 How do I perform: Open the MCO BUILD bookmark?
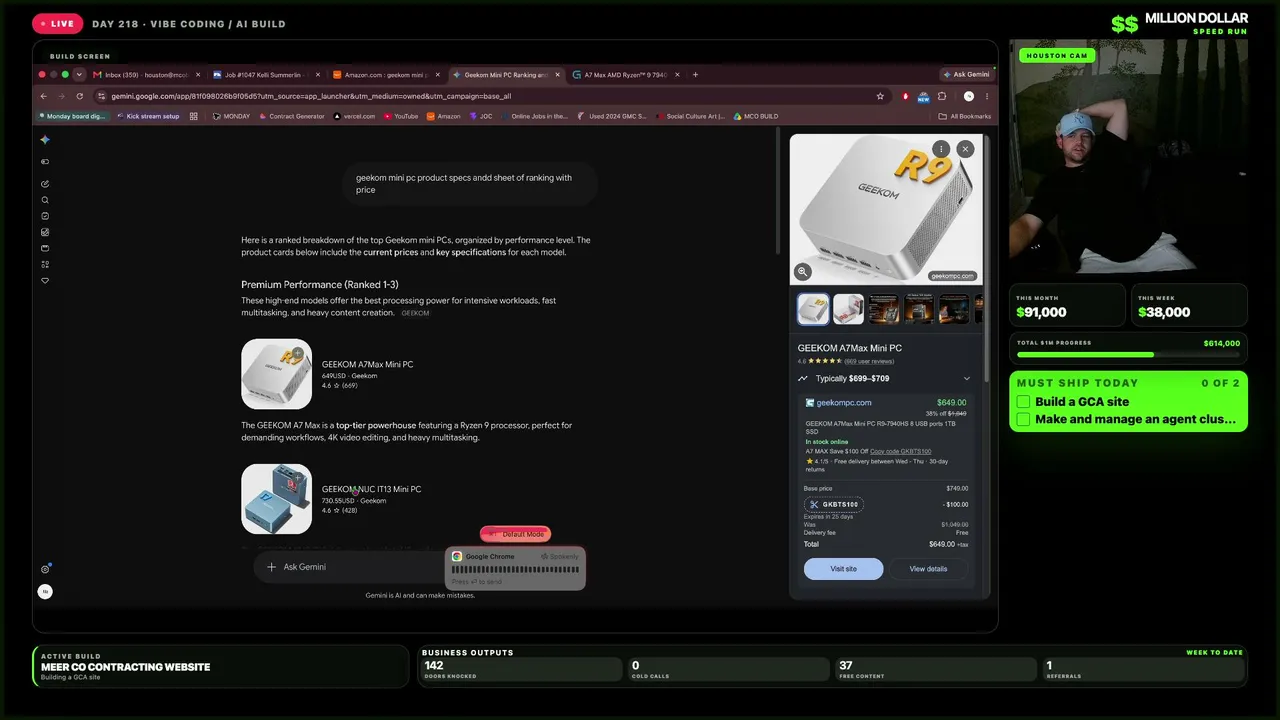[756, 116]
